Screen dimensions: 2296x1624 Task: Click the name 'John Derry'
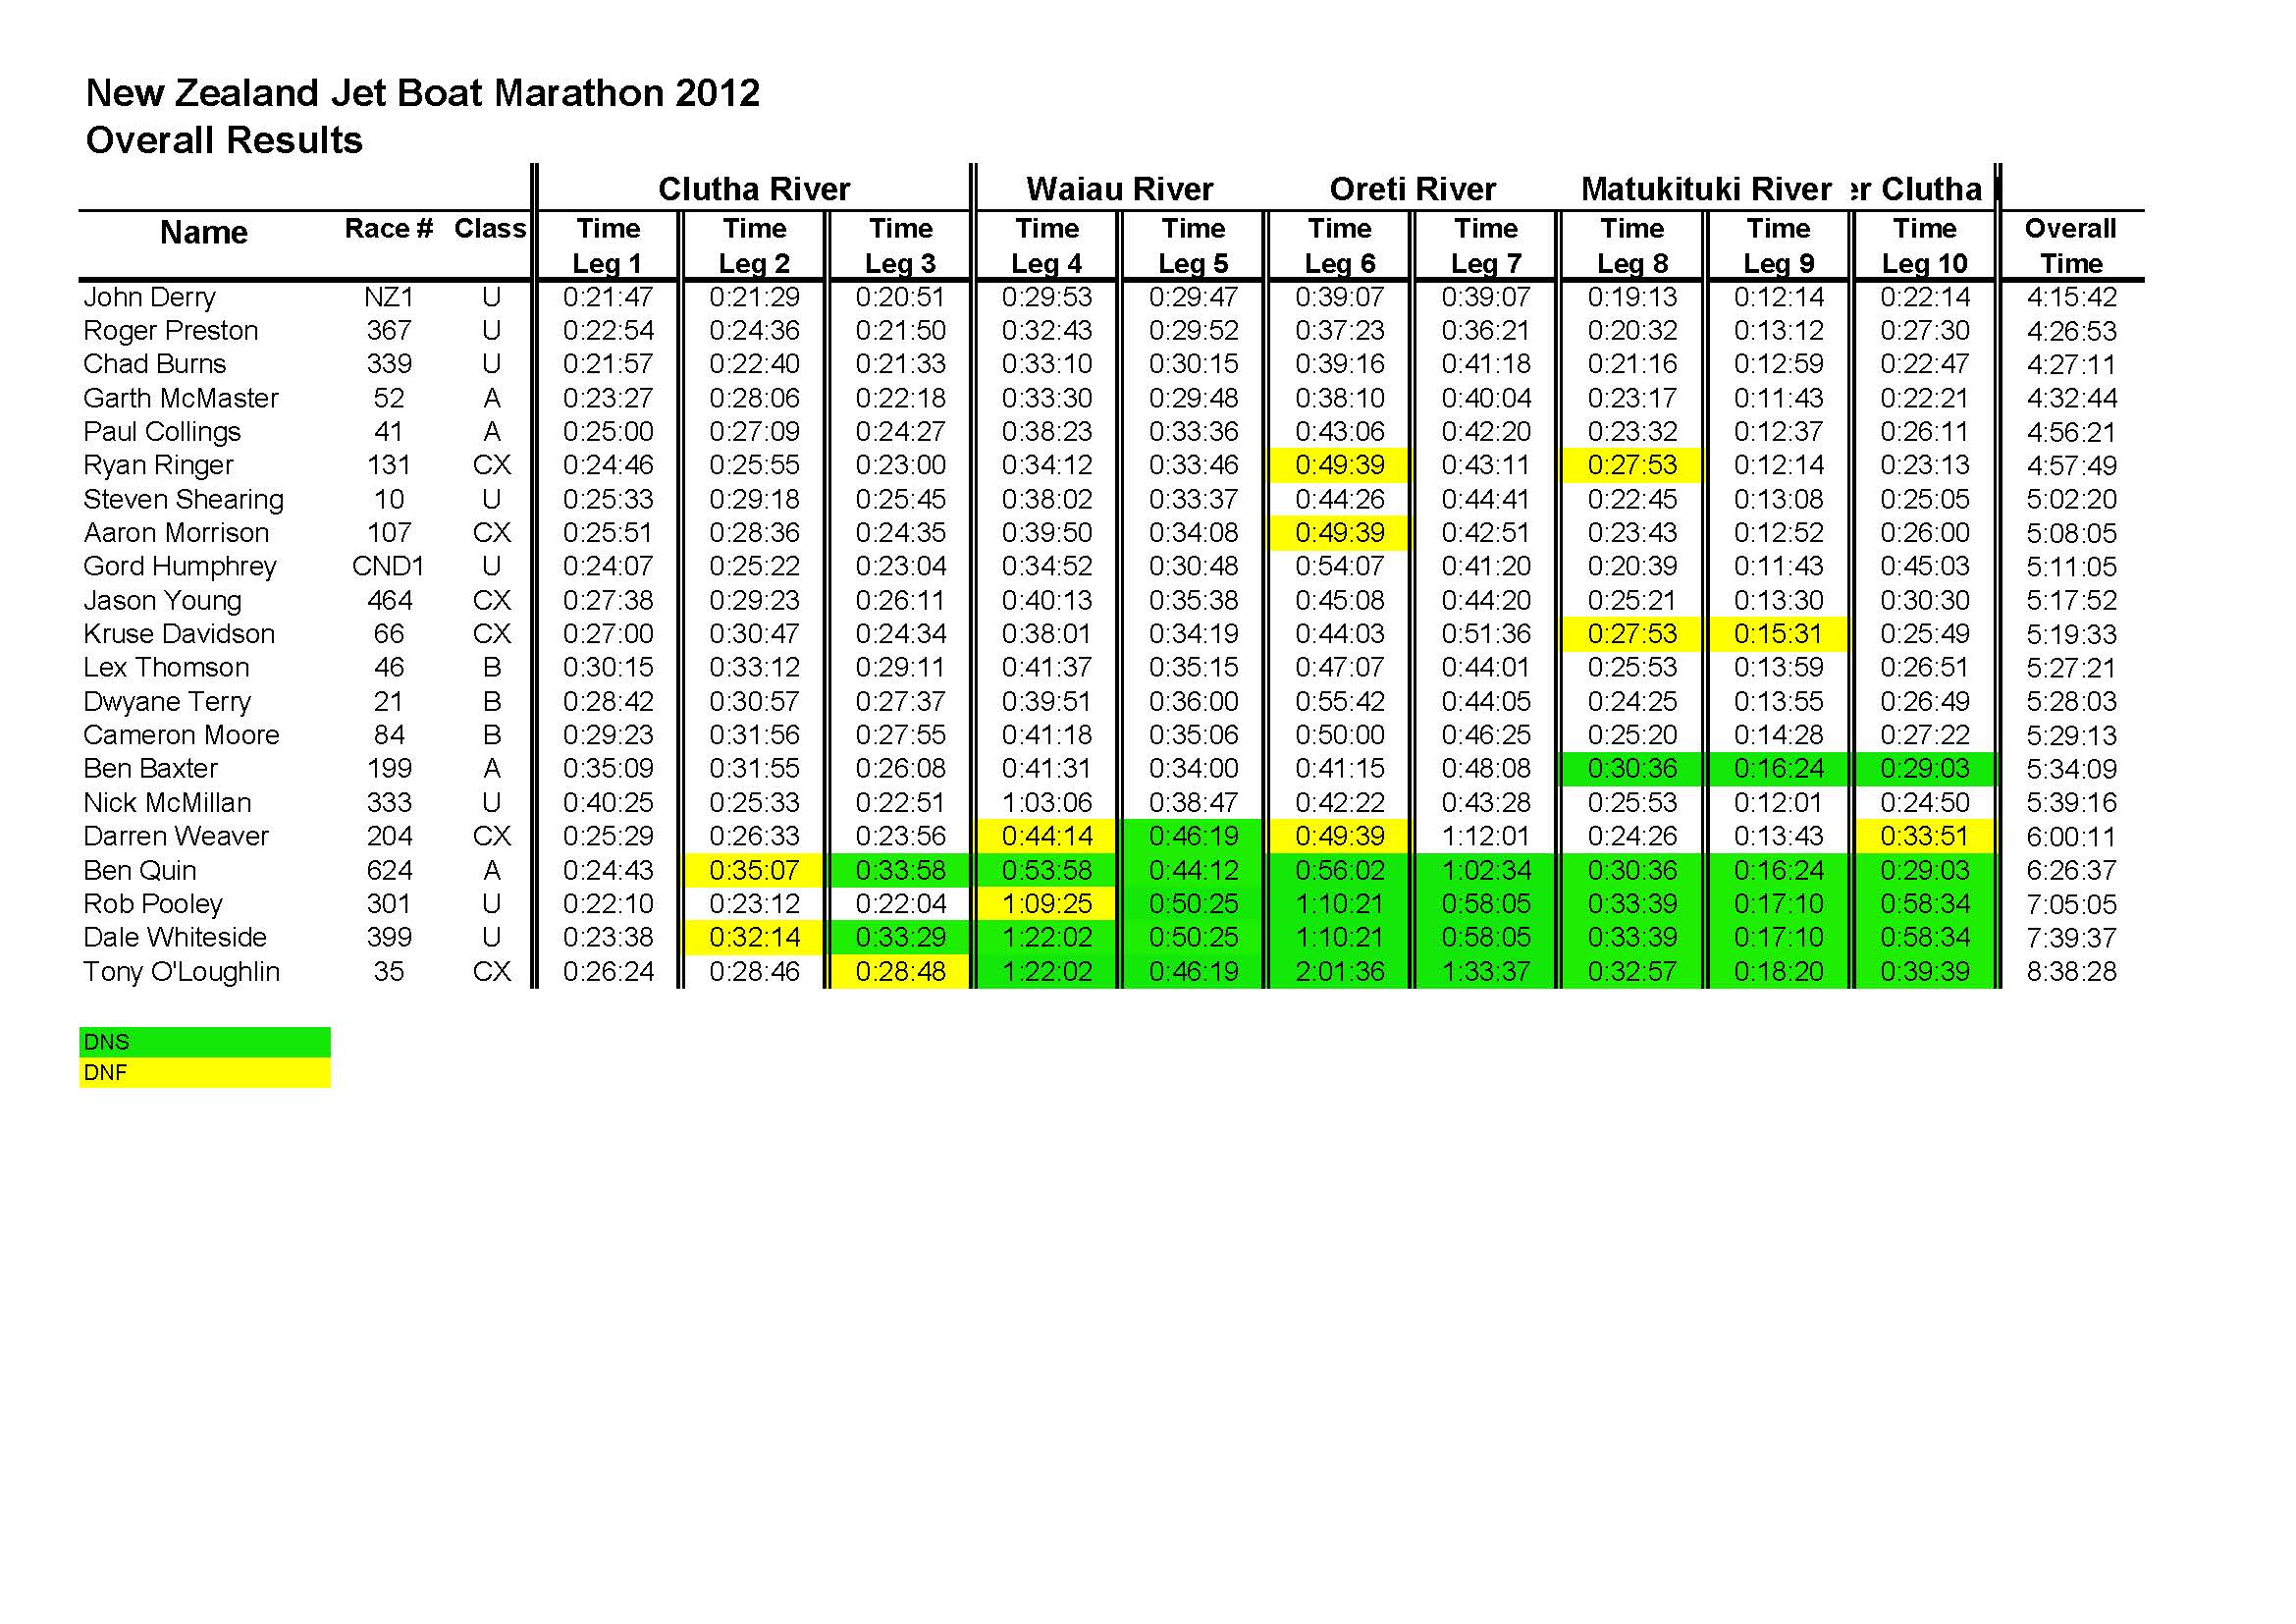click(149, 298)
